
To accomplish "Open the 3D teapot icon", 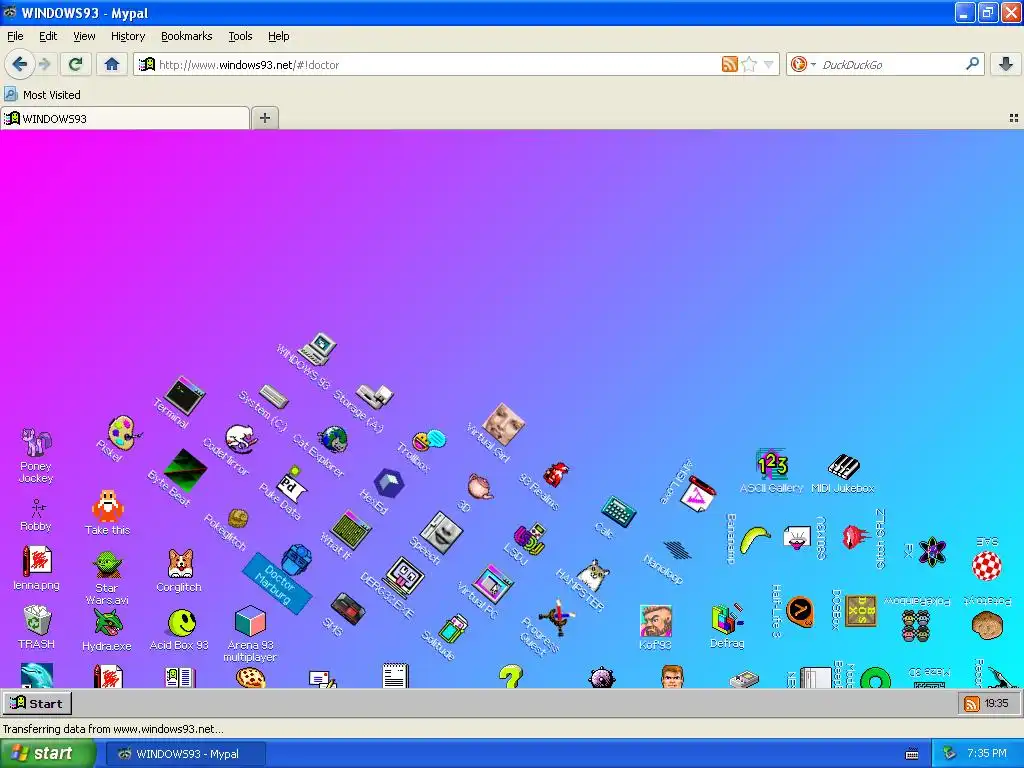I will click(x=480, y=487).
